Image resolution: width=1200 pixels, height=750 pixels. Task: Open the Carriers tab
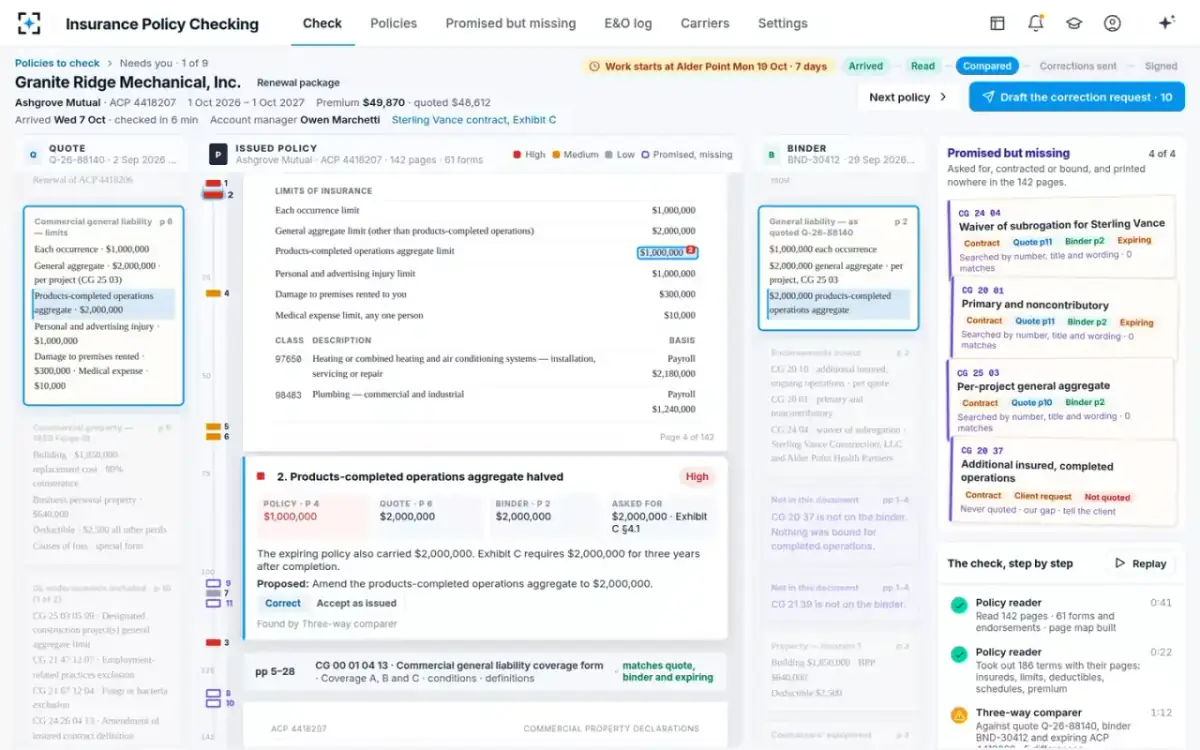[x=705, y=23]
